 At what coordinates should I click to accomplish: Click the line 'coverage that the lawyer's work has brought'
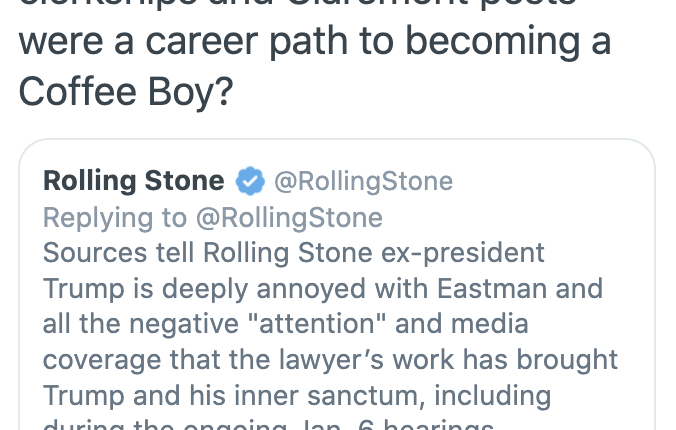pyautogui.click(x=330, y=360)
